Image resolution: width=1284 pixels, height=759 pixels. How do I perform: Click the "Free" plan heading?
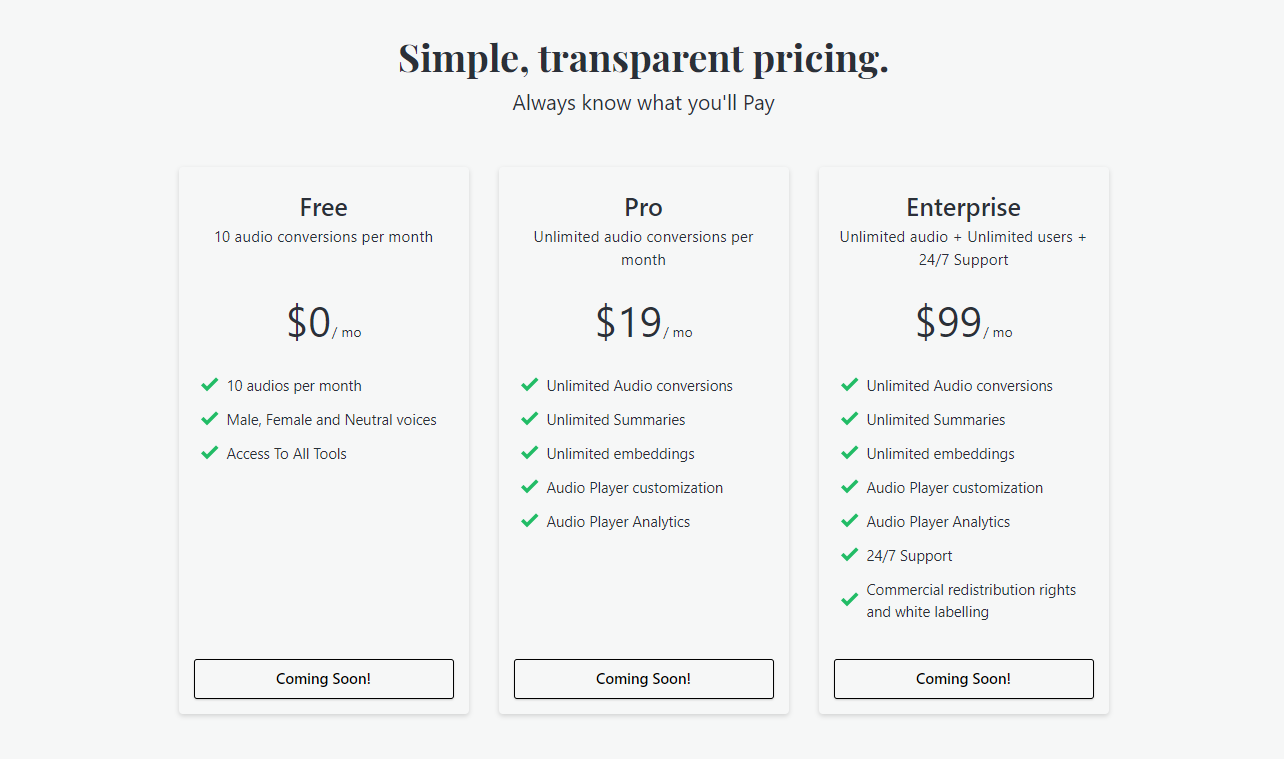pyautogui.click(x=323, y=207)
